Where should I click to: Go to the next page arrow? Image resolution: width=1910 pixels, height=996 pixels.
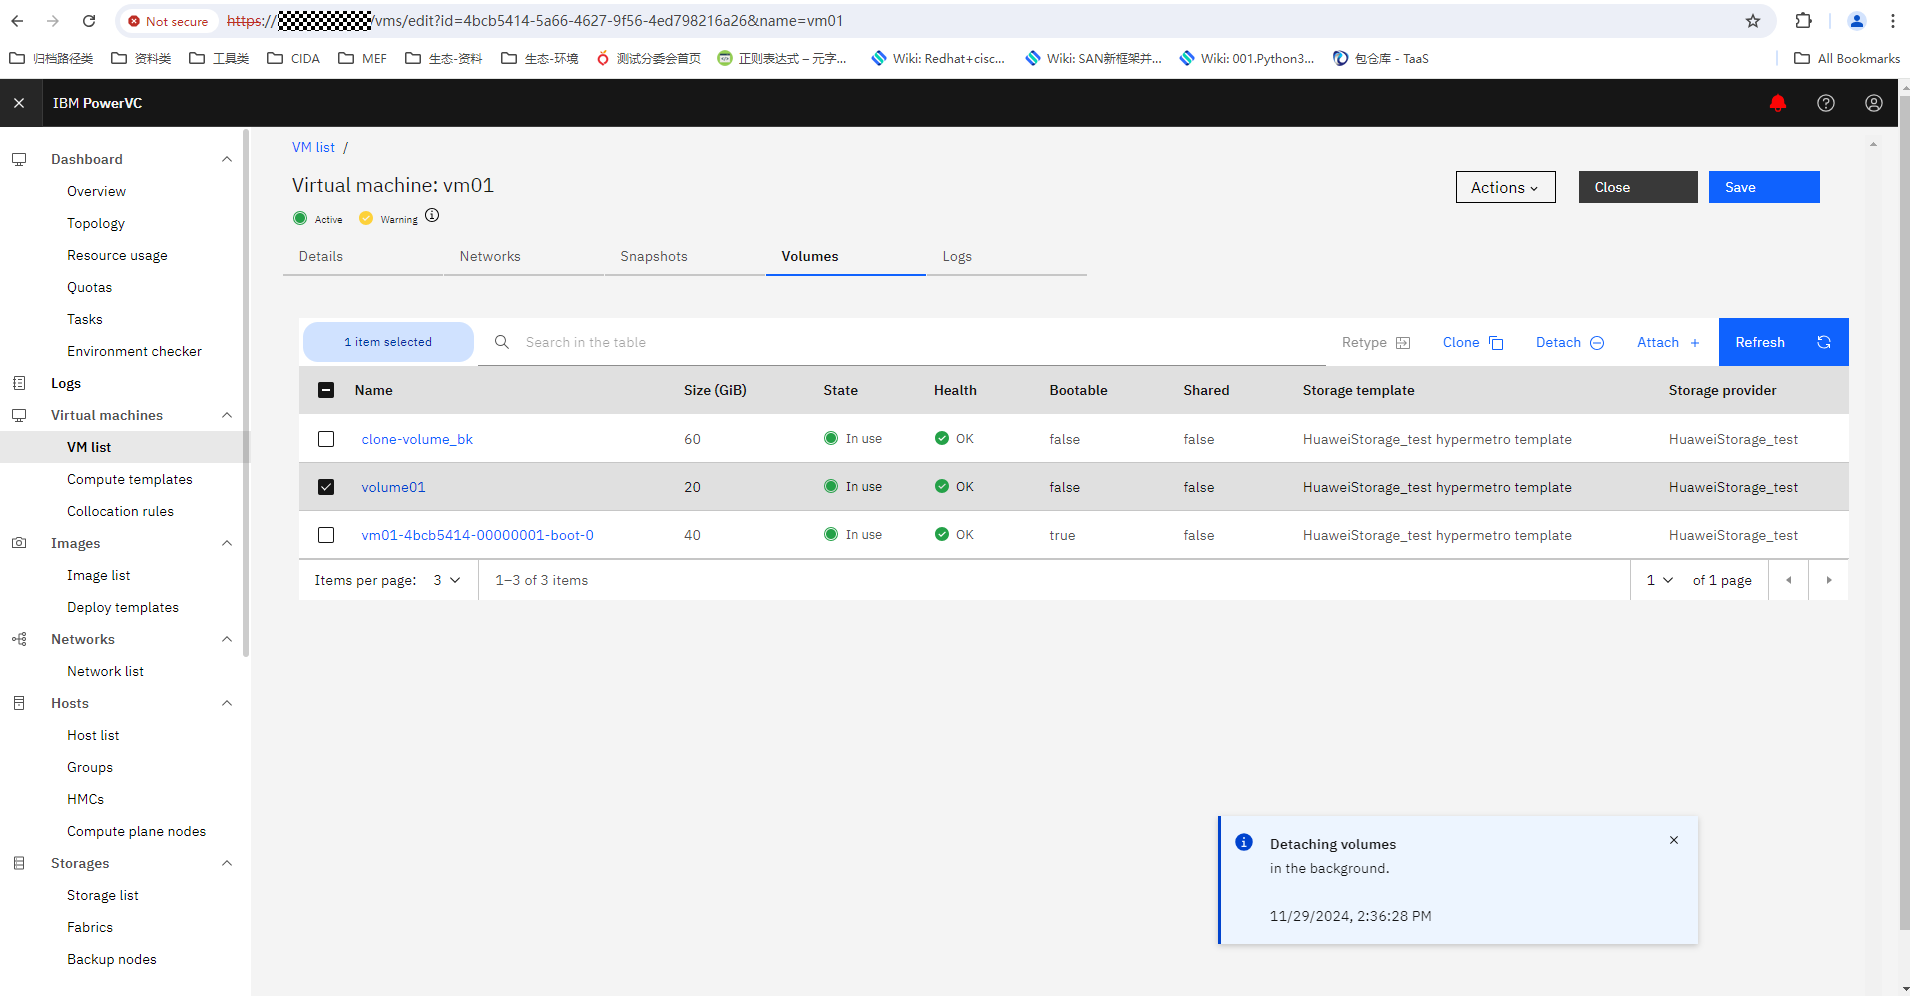(1829, 580)
